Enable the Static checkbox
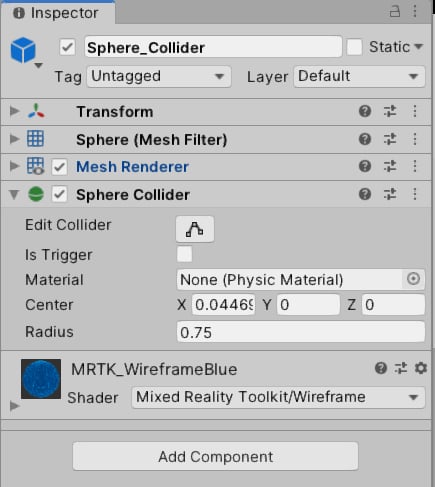The height and width of the screenshot is (487, 435). (354, 47)
